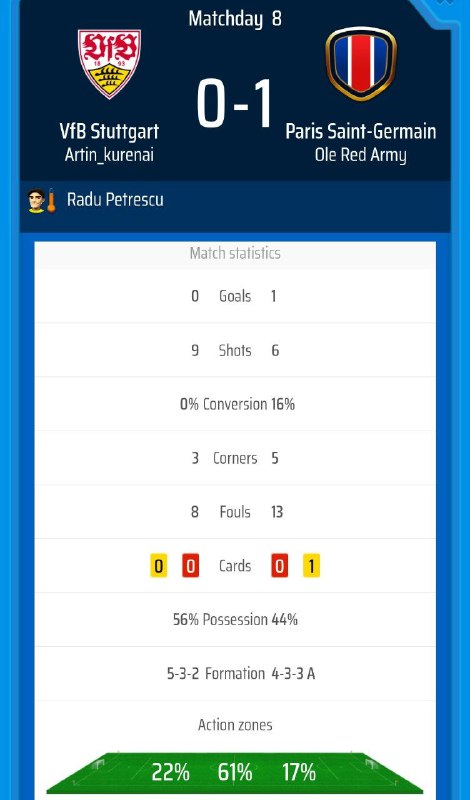Open manager Artin_kurenai profile
The height and width of the screenshot is (800, 470).
coord(109,155)
